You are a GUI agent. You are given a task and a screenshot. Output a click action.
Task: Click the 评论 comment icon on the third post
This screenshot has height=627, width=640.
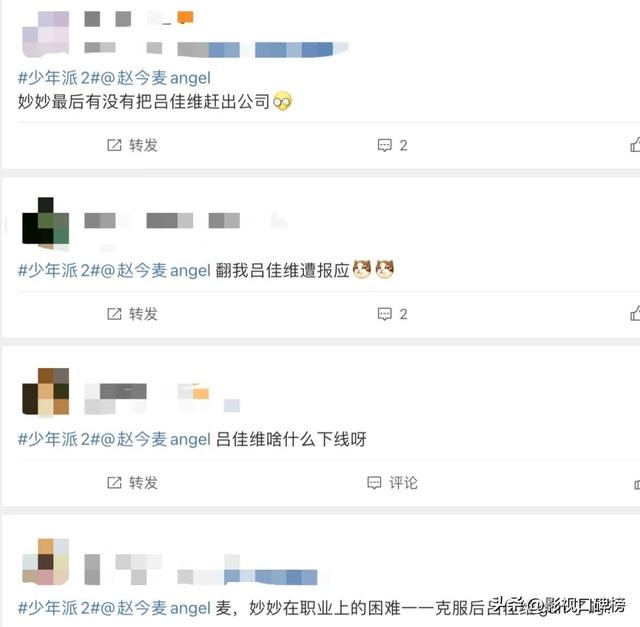374,483
